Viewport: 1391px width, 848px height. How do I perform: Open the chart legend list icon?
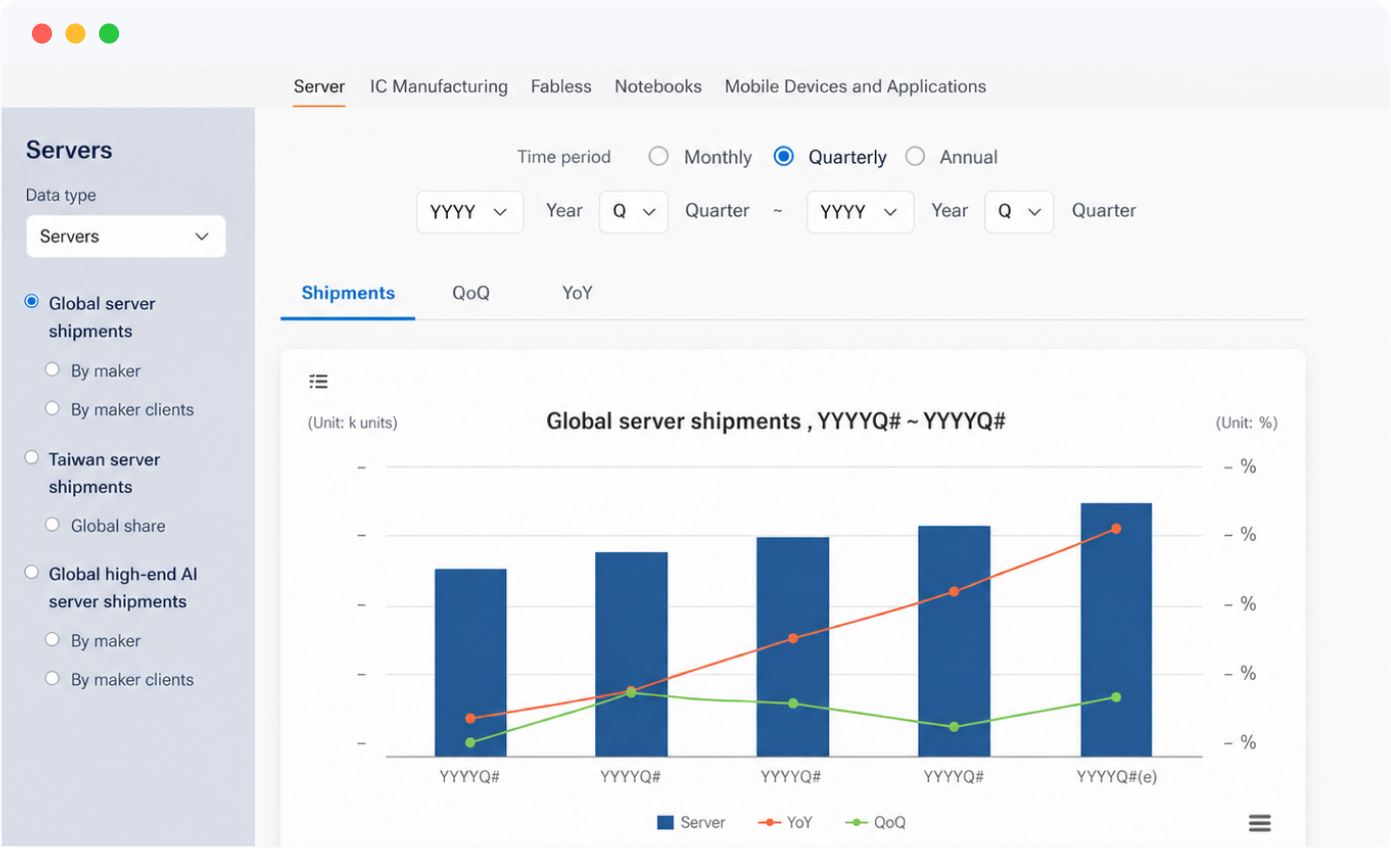click(319, 381)
